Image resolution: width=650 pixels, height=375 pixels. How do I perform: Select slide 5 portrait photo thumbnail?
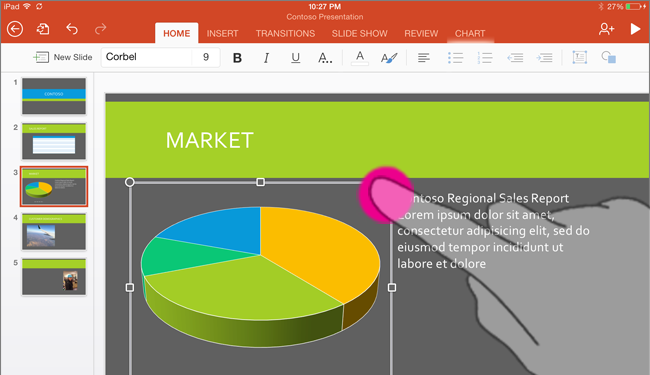[x=54, y=277]
